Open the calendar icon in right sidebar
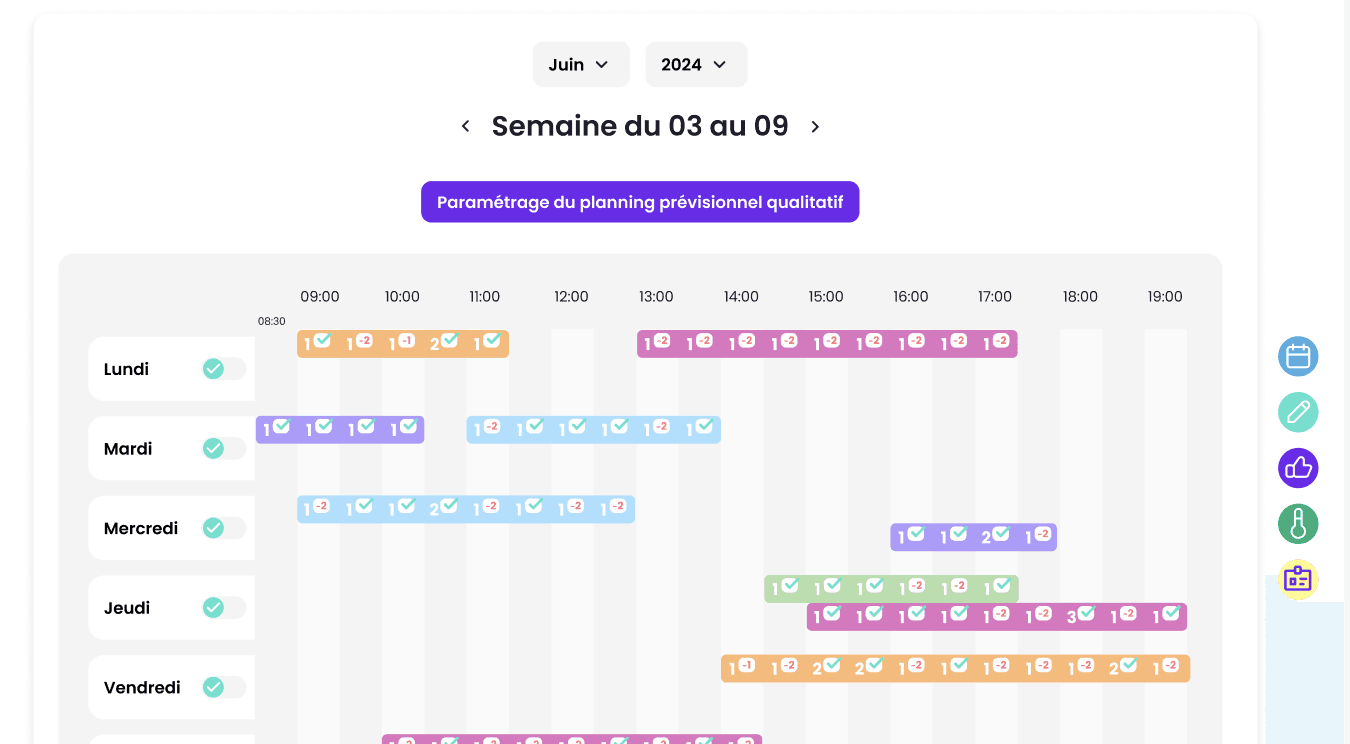The image size is (1350, 744). coord(1298,356)
